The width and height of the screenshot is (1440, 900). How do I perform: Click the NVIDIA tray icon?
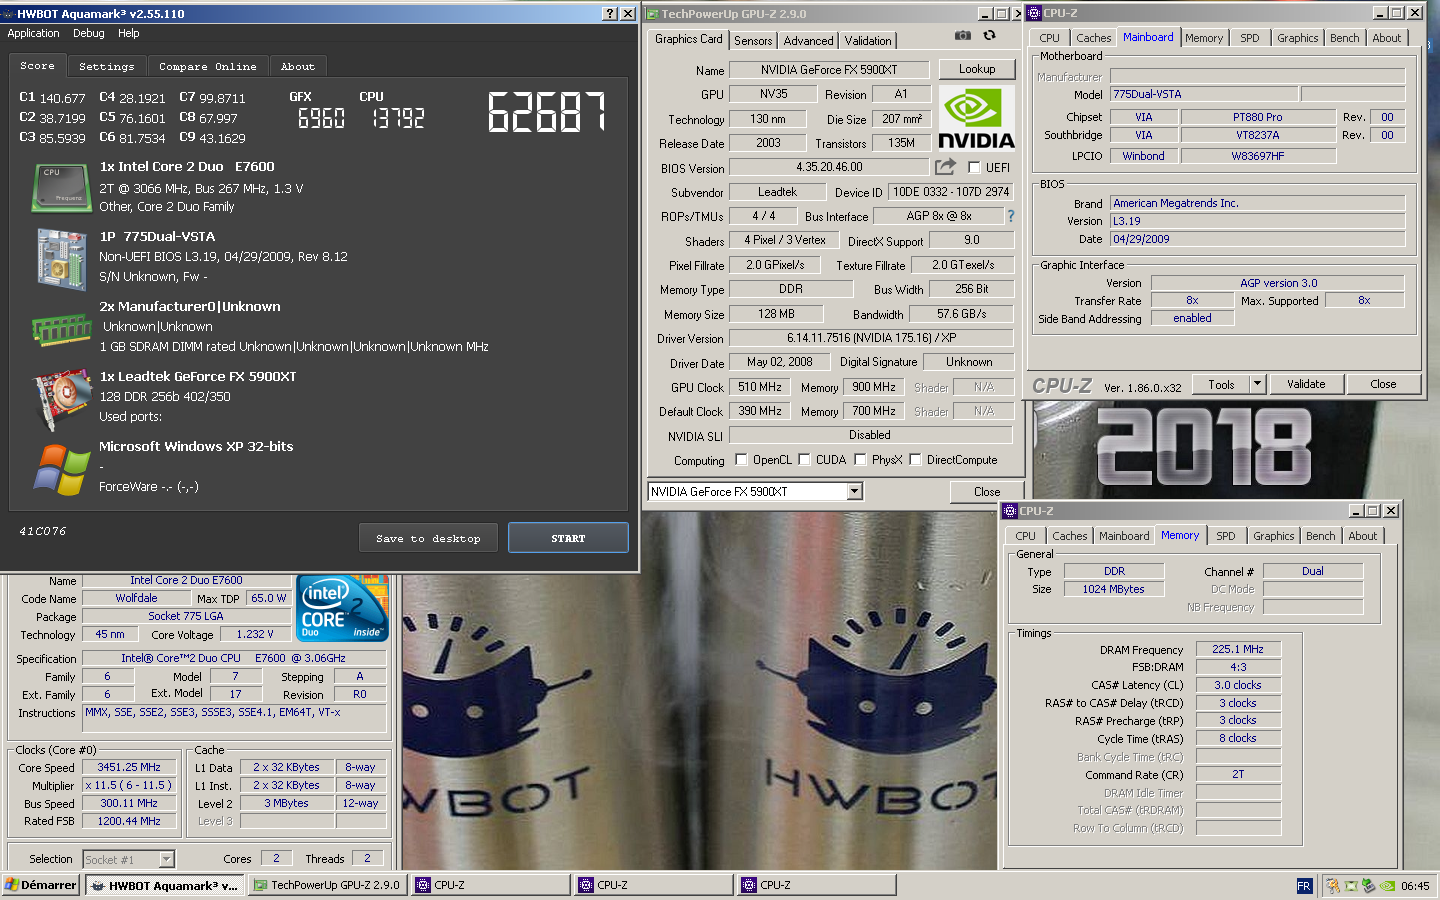click(1387, 885)
